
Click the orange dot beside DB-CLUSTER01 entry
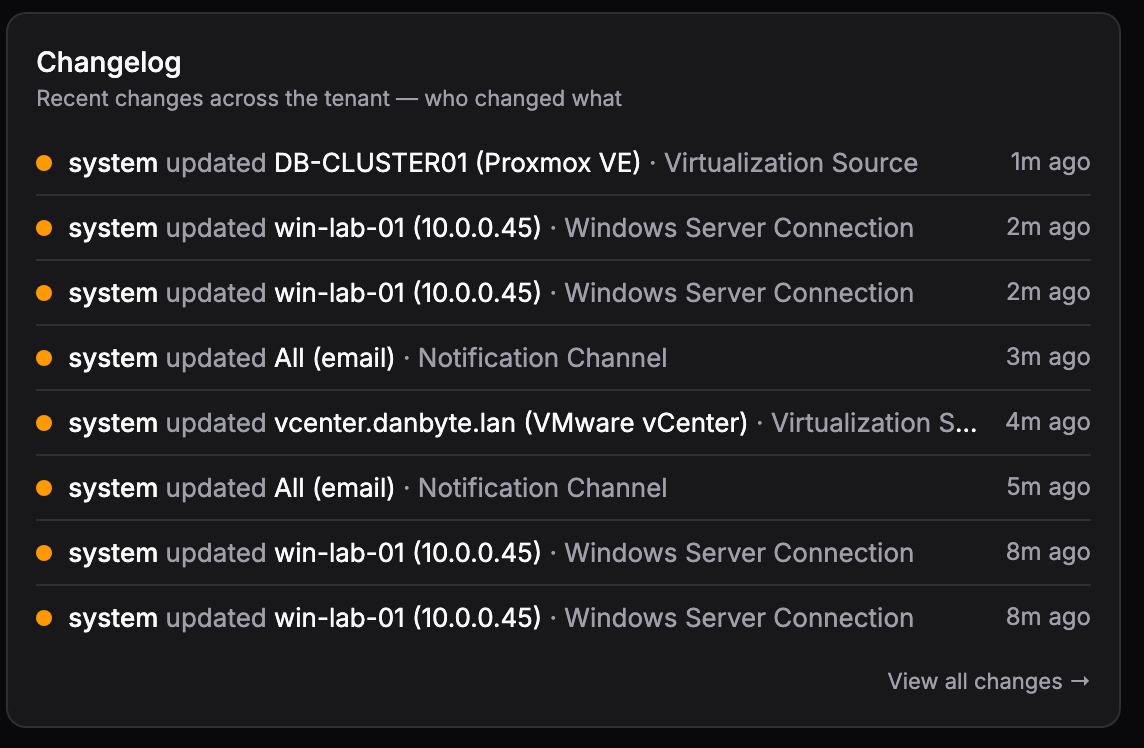point(44,163)
